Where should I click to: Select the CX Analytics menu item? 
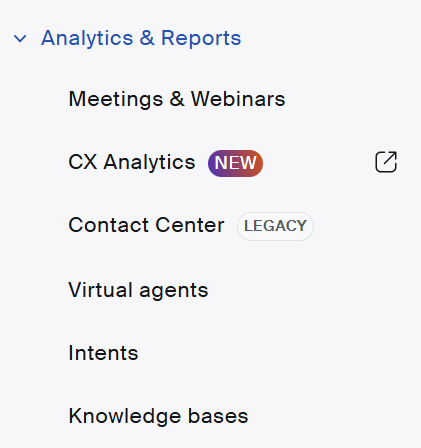(x=132, y=162)
